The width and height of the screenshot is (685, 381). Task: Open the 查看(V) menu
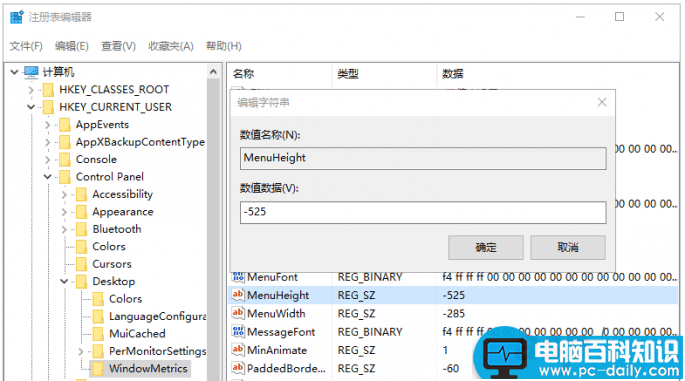pos(118,46)
